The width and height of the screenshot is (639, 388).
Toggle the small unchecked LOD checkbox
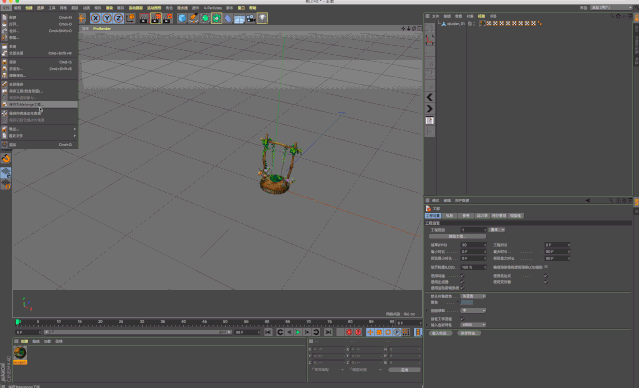[546, 267]
